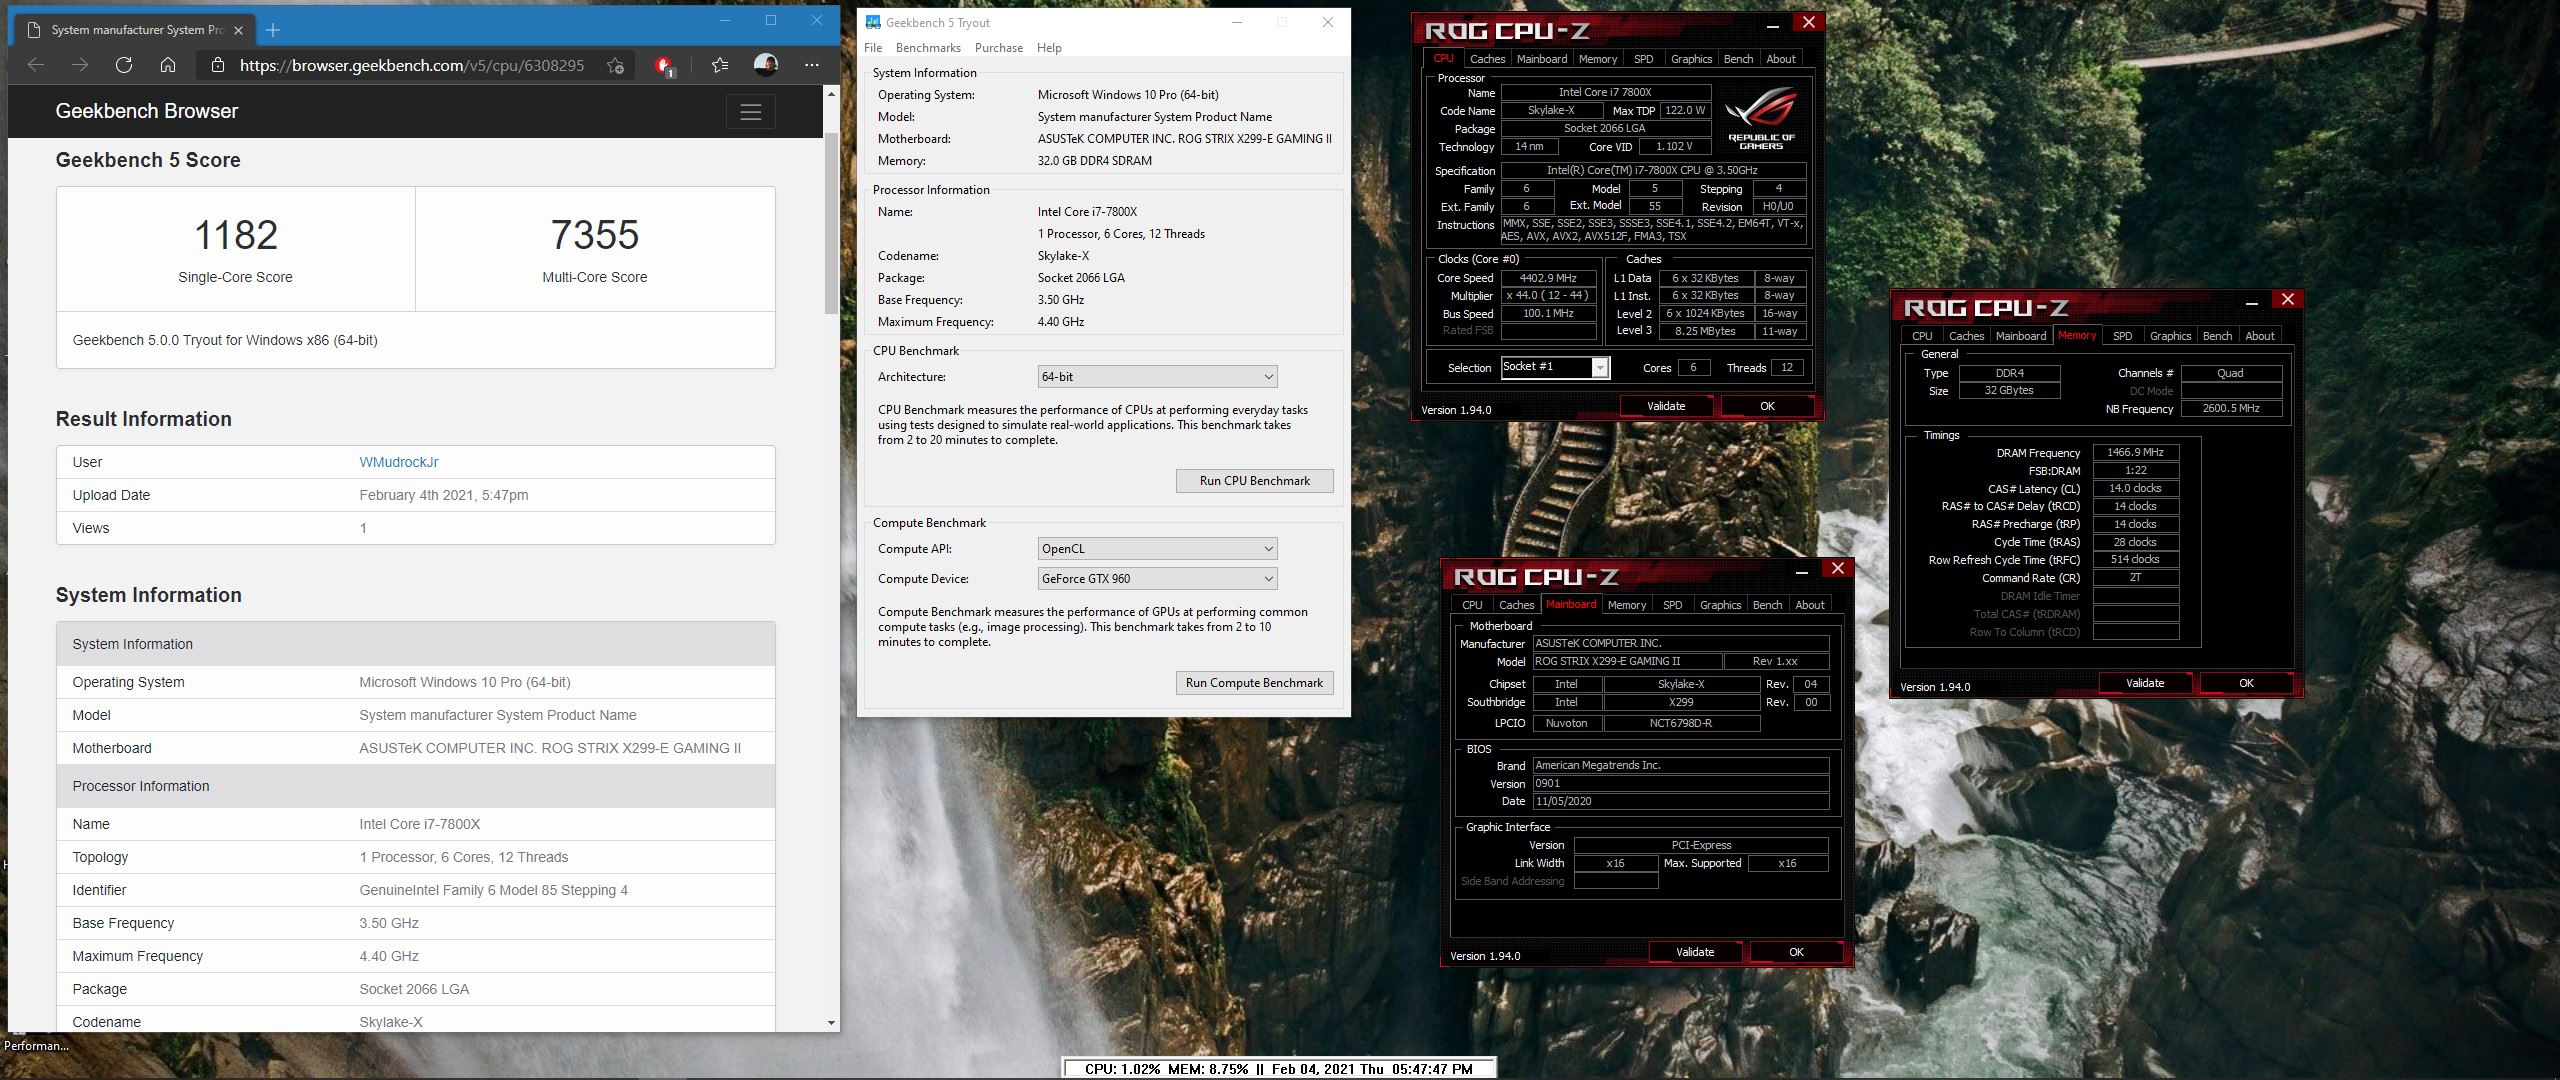This screenshot has height=1080, width=2560.
Task: Click Run CPU Benchmark button
Action: click(1254, 481)
